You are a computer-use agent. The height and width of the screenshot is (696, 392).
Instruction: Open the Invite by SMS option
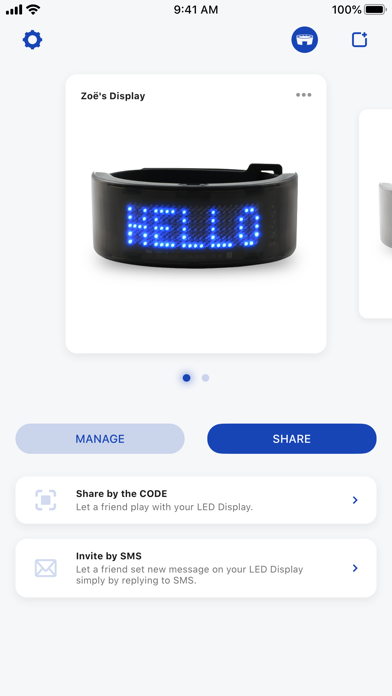[196, 568]
